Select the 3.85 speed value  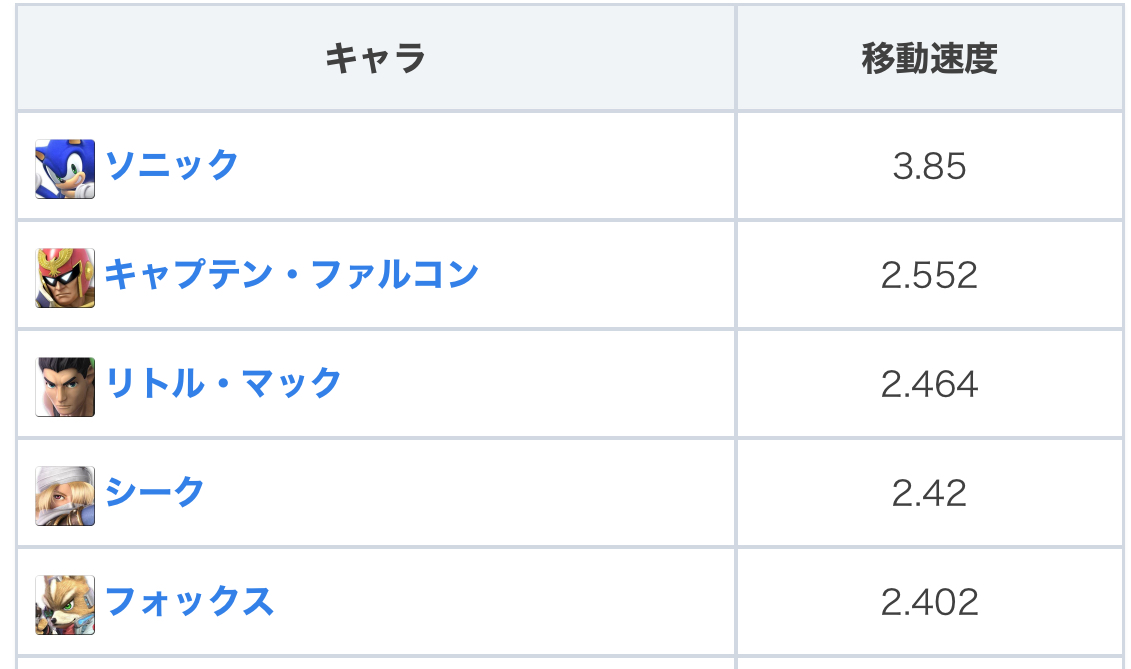929,166
